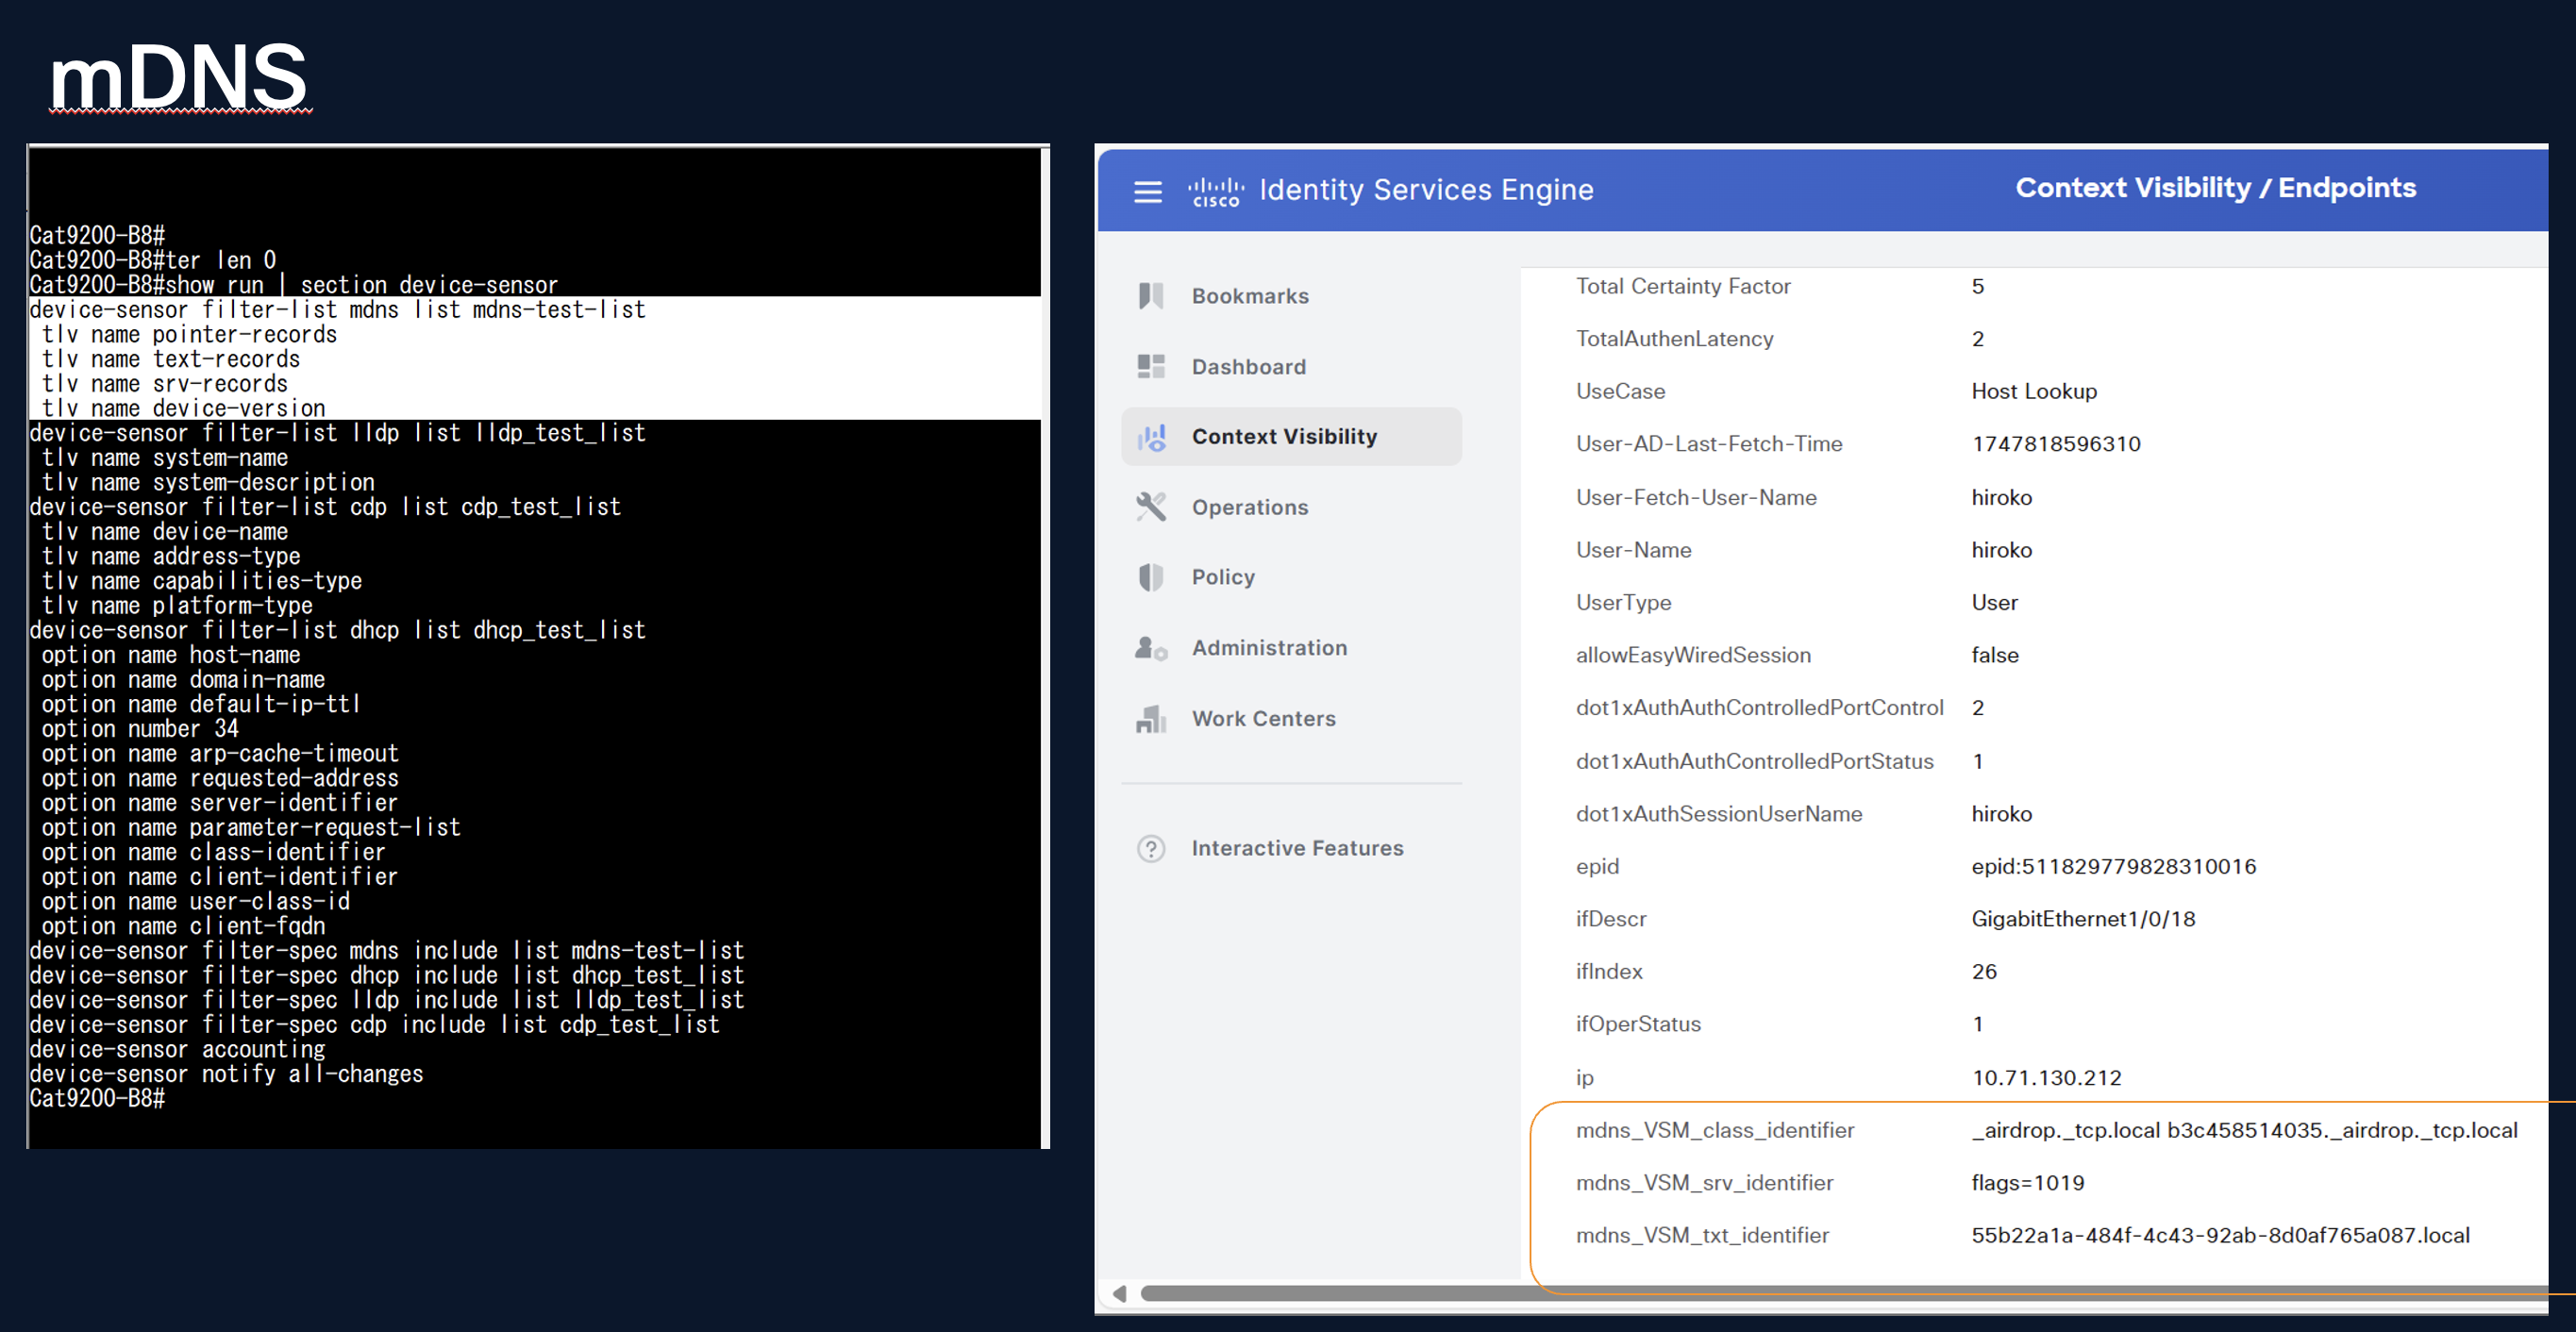Open the hamburger navigation menu icon
The height and width of the screenshot is (1332, 2576).
point(1147,191)
